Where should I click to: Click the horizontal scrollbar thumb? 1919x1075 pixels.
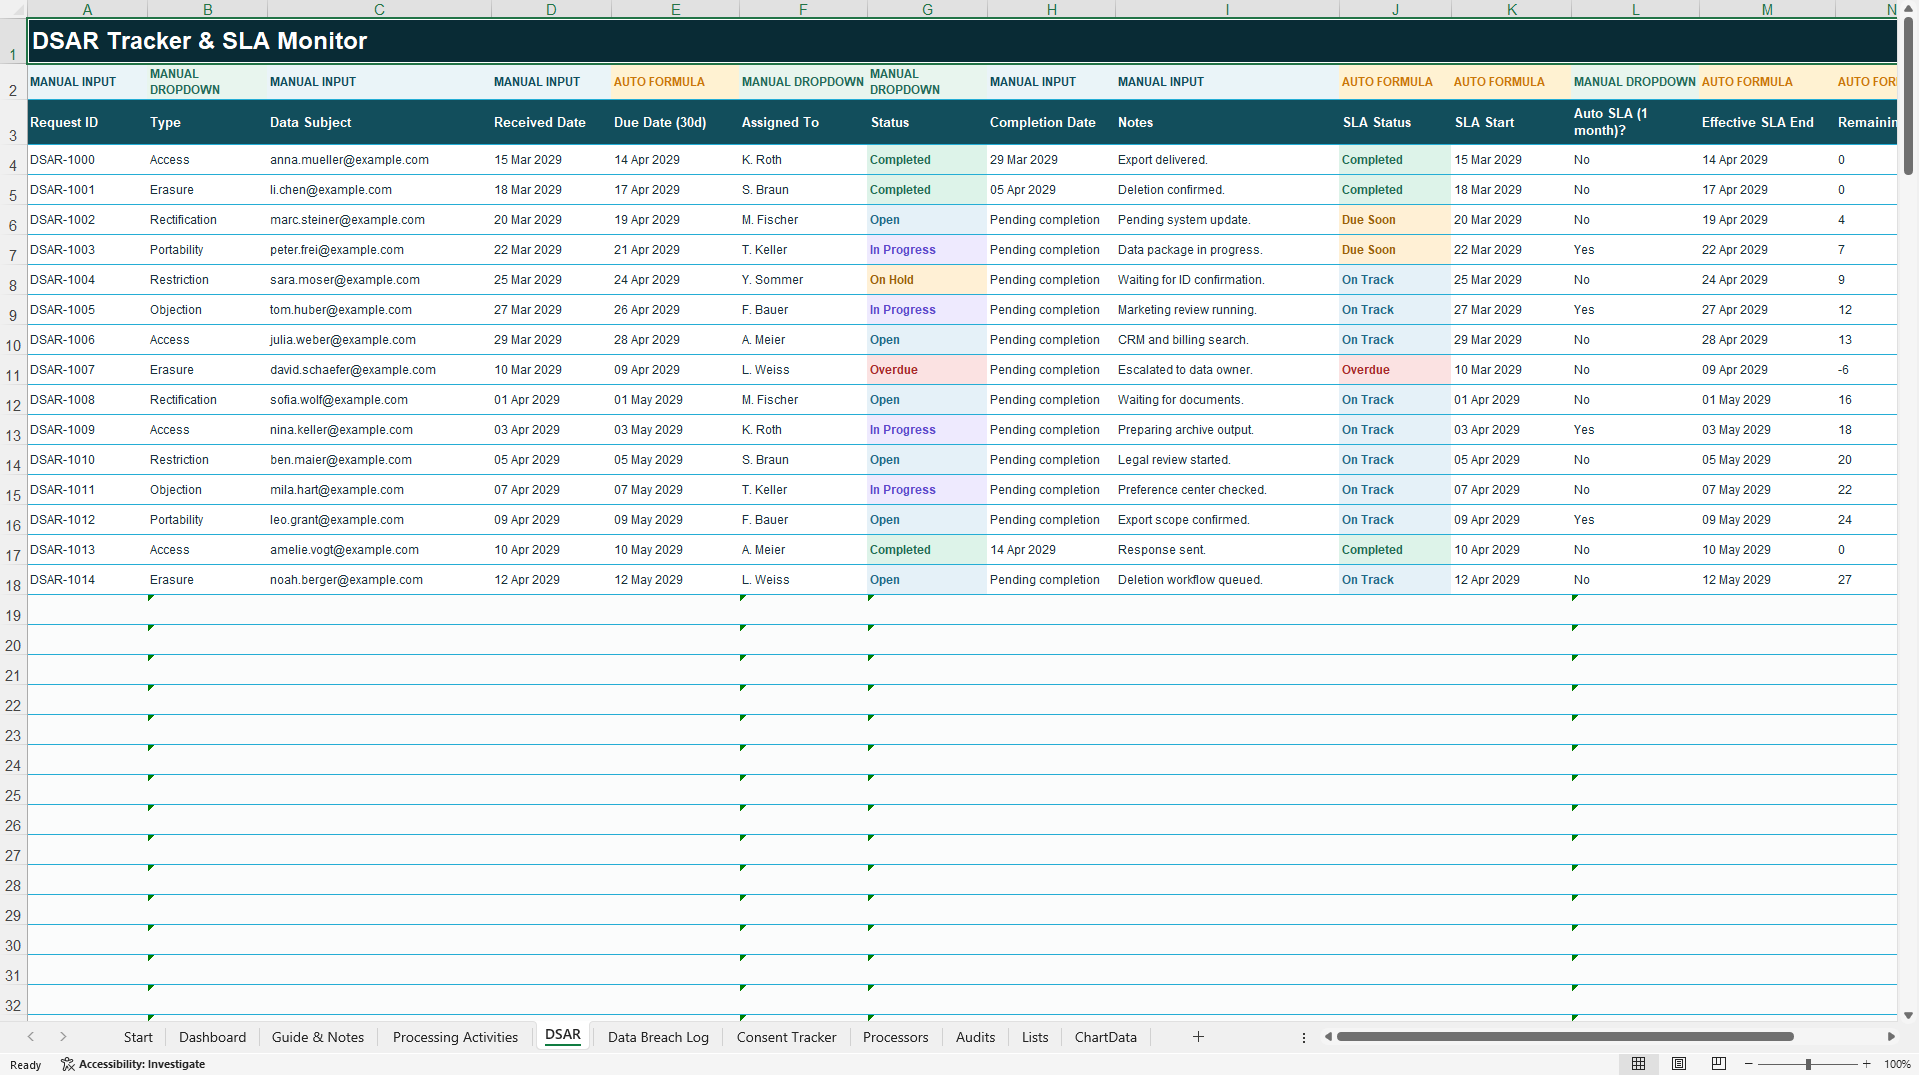1565,1037
